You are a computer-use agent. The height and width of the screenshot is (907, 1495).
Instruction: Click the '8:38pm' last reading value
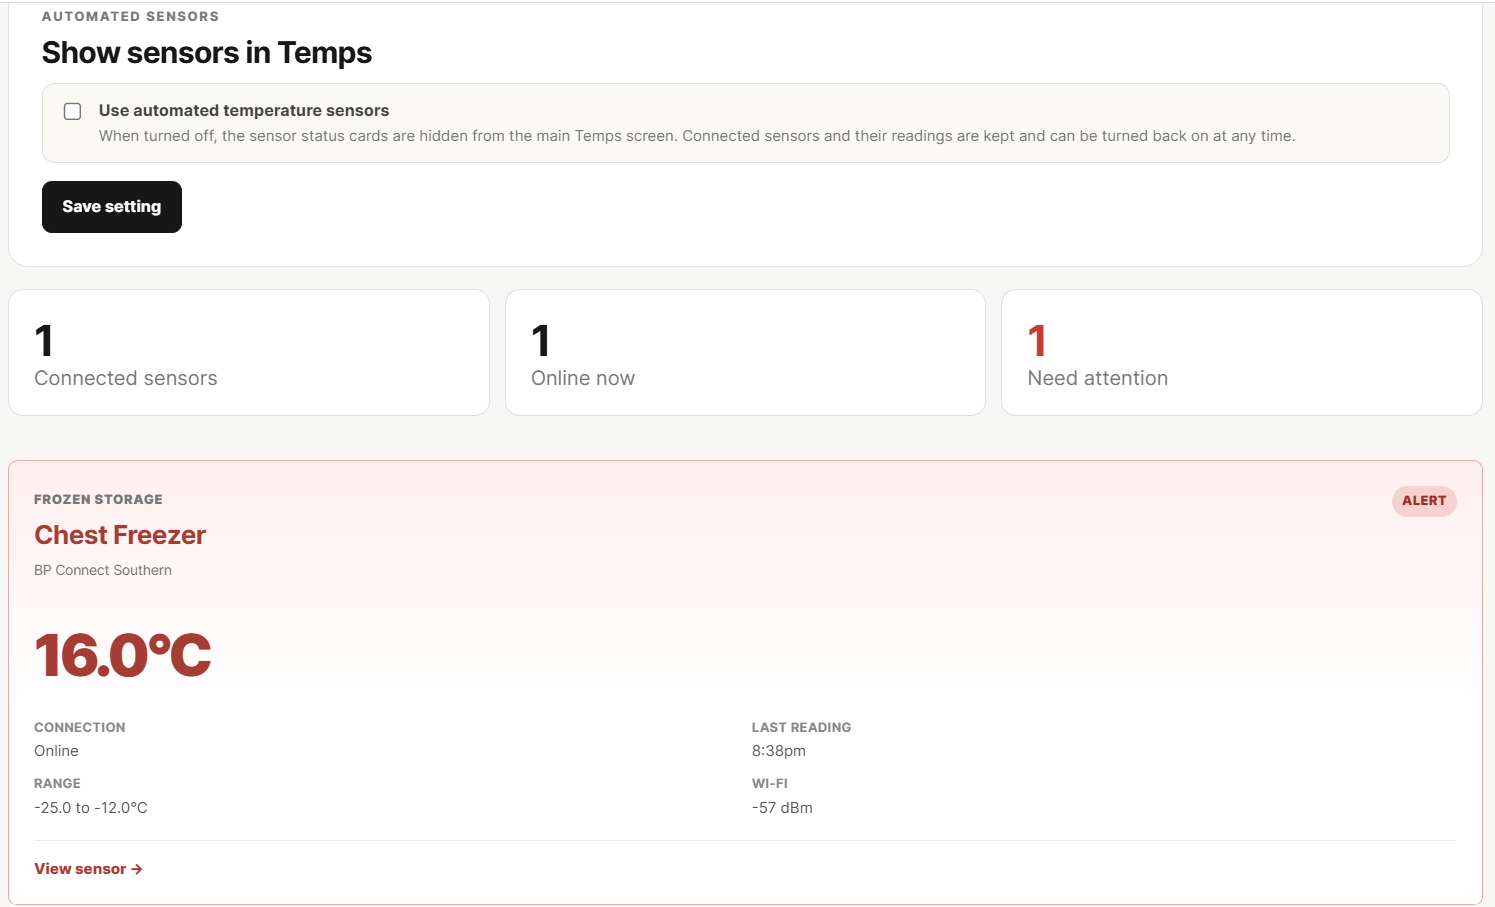click(x=779, y=751)
